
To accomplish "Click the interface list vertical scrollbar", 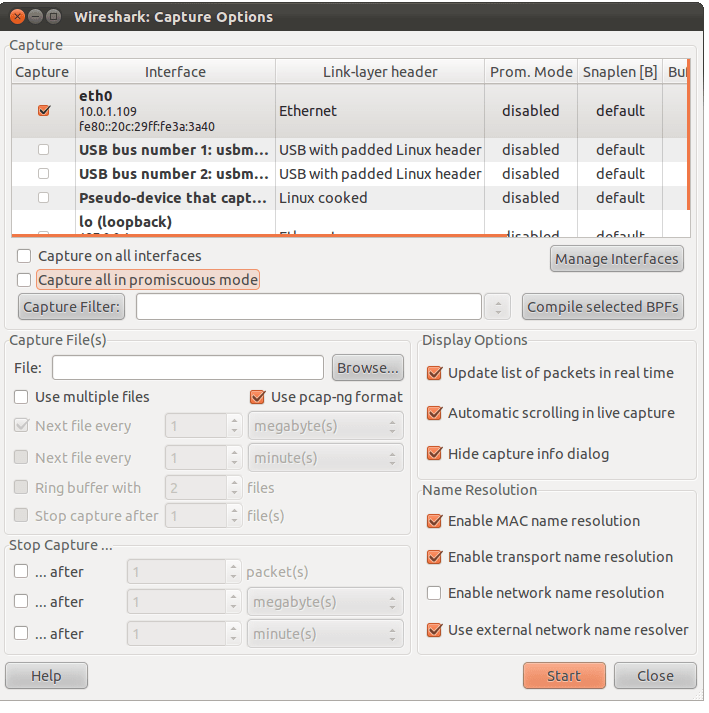I will pos(689,134).
